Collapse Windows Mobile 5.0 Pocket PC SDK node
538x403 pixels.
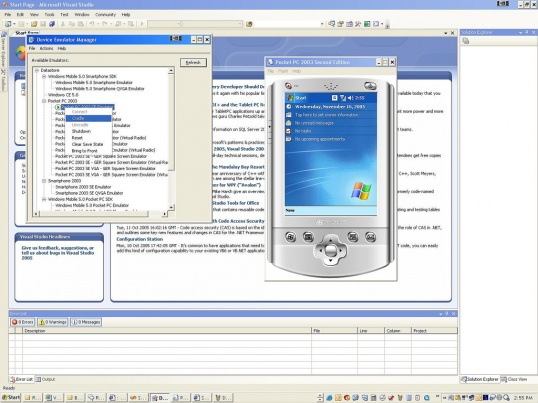pyautogui.click(x=44, y=199)
